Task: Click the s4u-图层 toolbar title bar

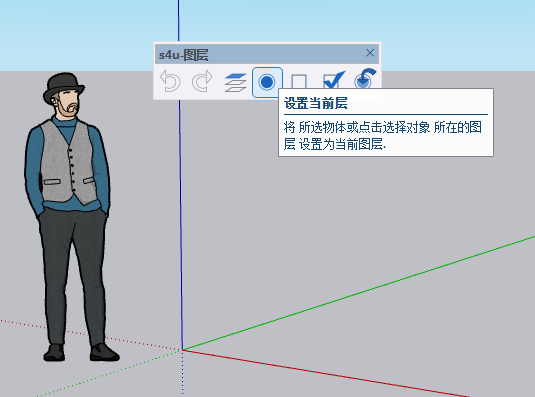Action: (267, 54)
